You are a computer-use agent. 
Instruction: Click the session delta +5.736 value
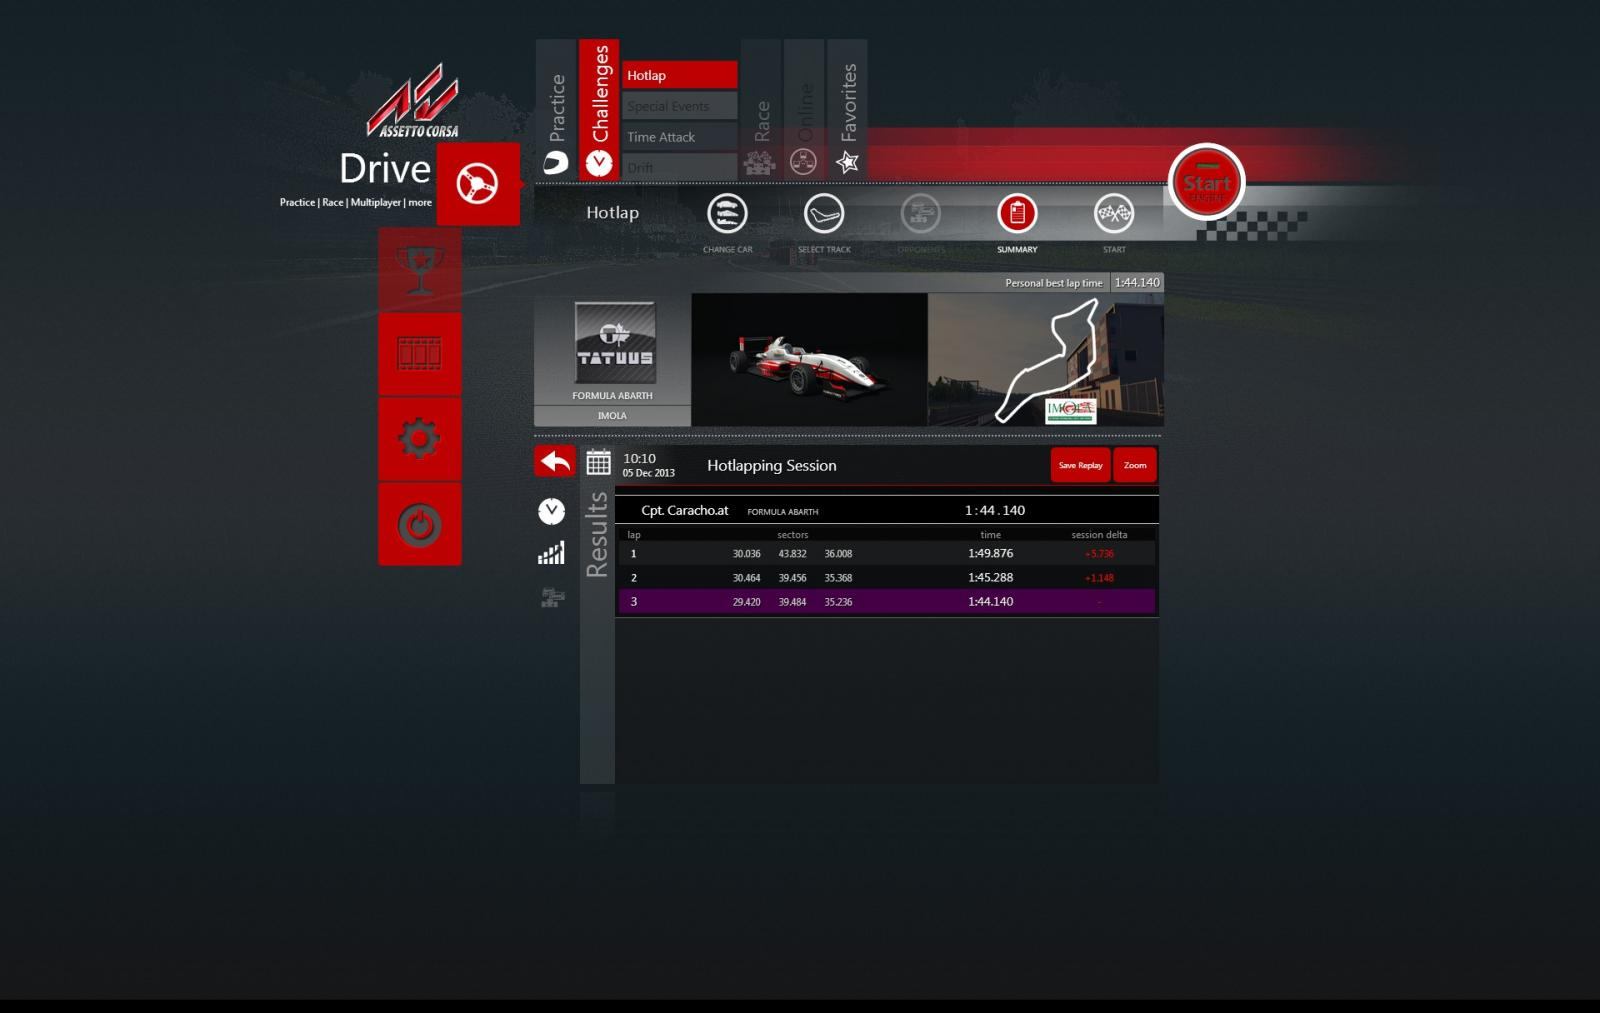[x=1099, y=554]
